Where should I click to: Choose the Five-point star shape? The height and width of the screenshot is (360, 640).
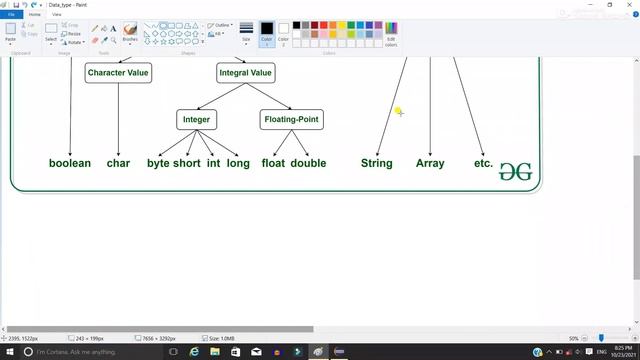click(163, 41)
